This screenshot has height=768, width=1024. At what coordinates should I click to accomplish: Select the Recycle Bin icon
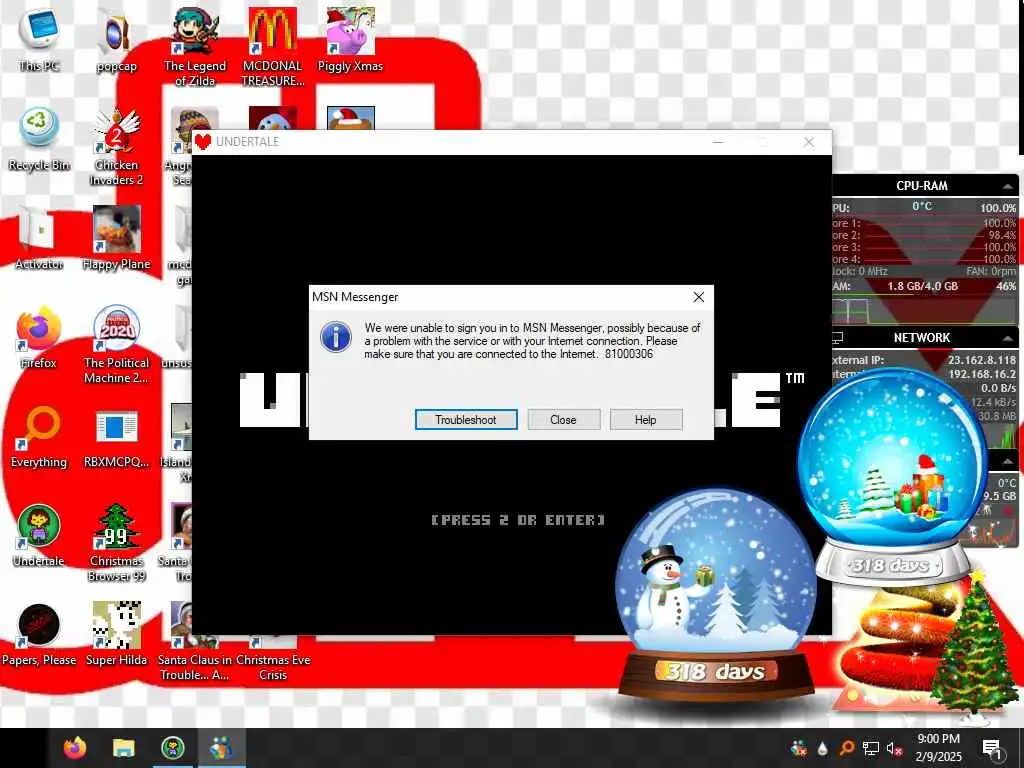click(x=39, y=139)
